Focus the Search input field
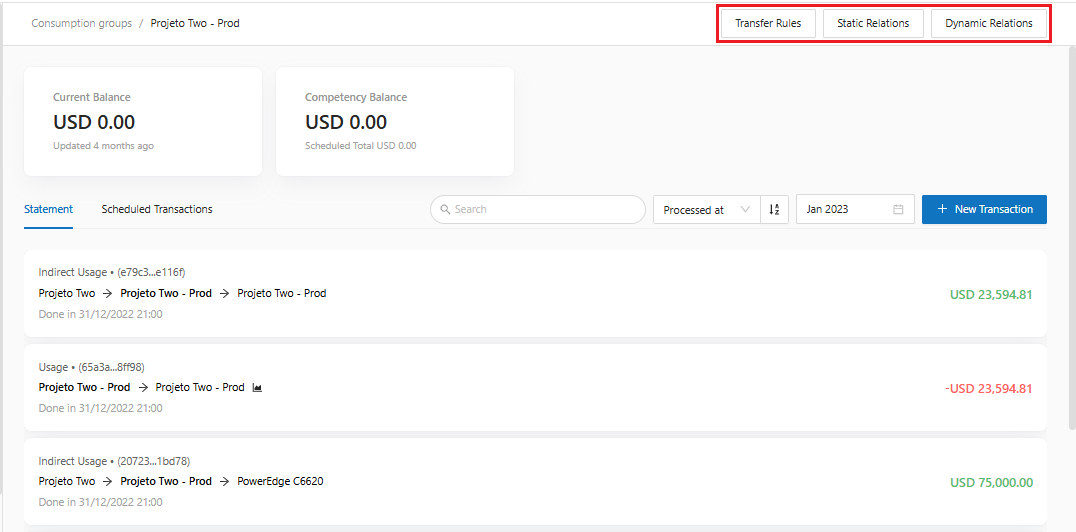The height and width of the screenshot is (532, 1076). [x=545, y=210]
